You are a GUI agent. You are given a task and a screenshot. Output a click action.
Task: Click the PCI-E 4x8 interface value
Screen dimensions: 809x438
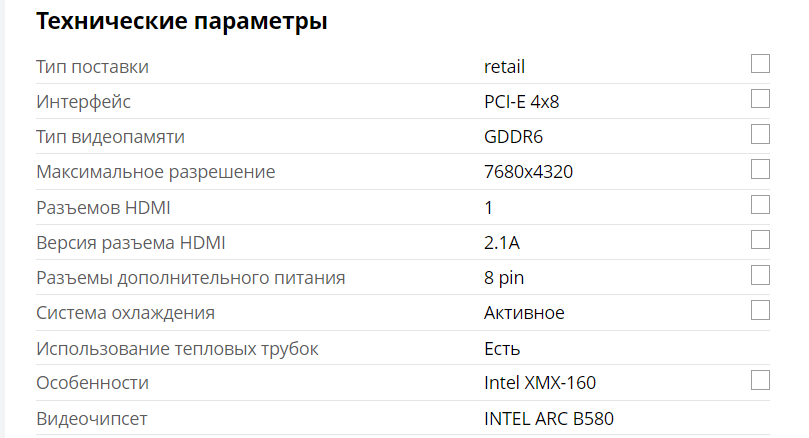[528, 102]
